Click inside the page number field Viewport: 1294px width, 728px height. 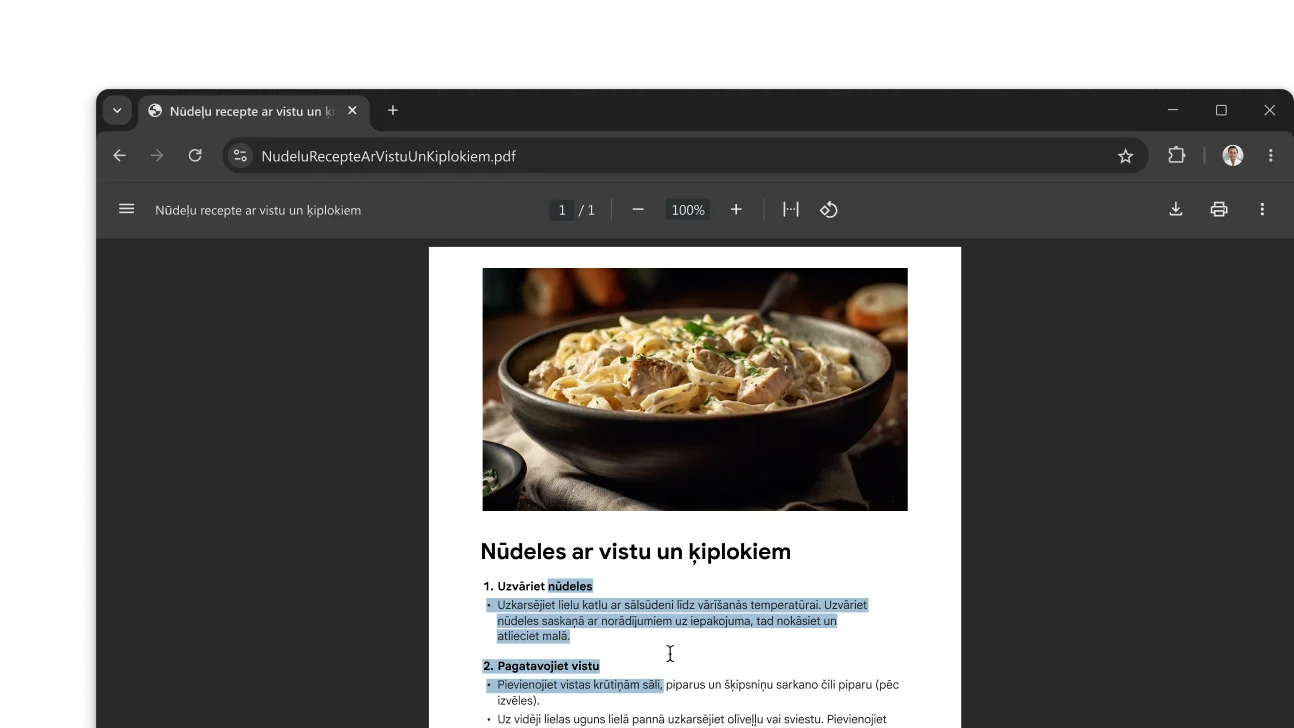pyautogui.click(x=562, y=209)
